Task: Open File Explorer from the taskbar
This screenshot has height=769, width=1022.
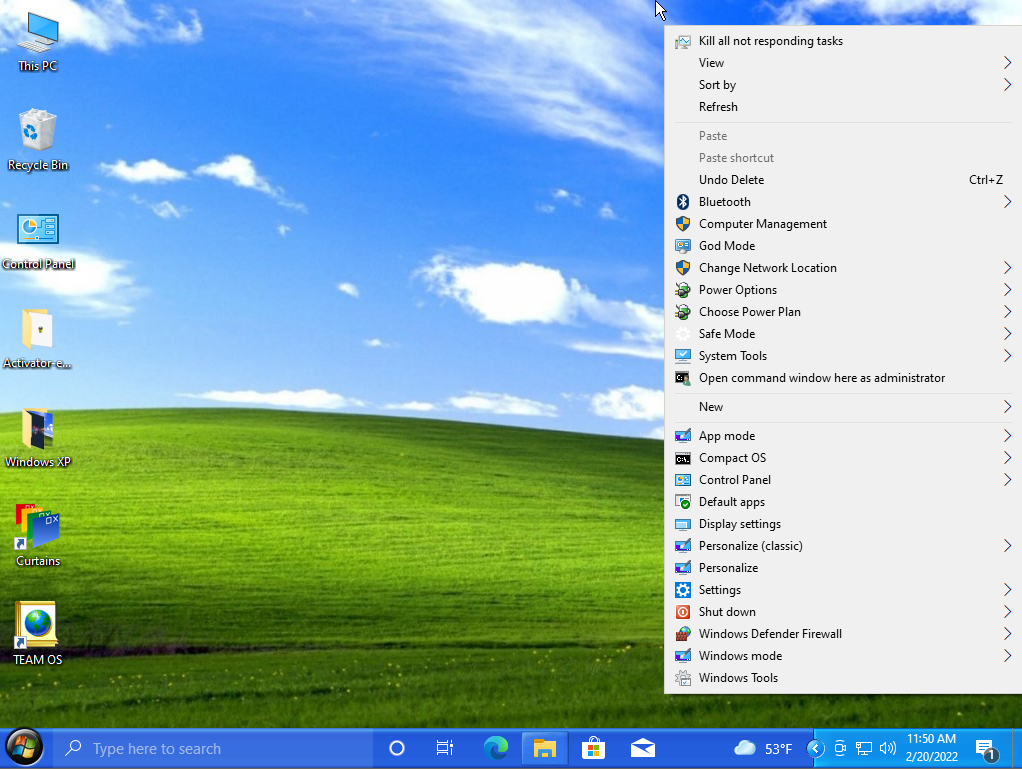Action: pyautogui.click(x=544, y=748)
